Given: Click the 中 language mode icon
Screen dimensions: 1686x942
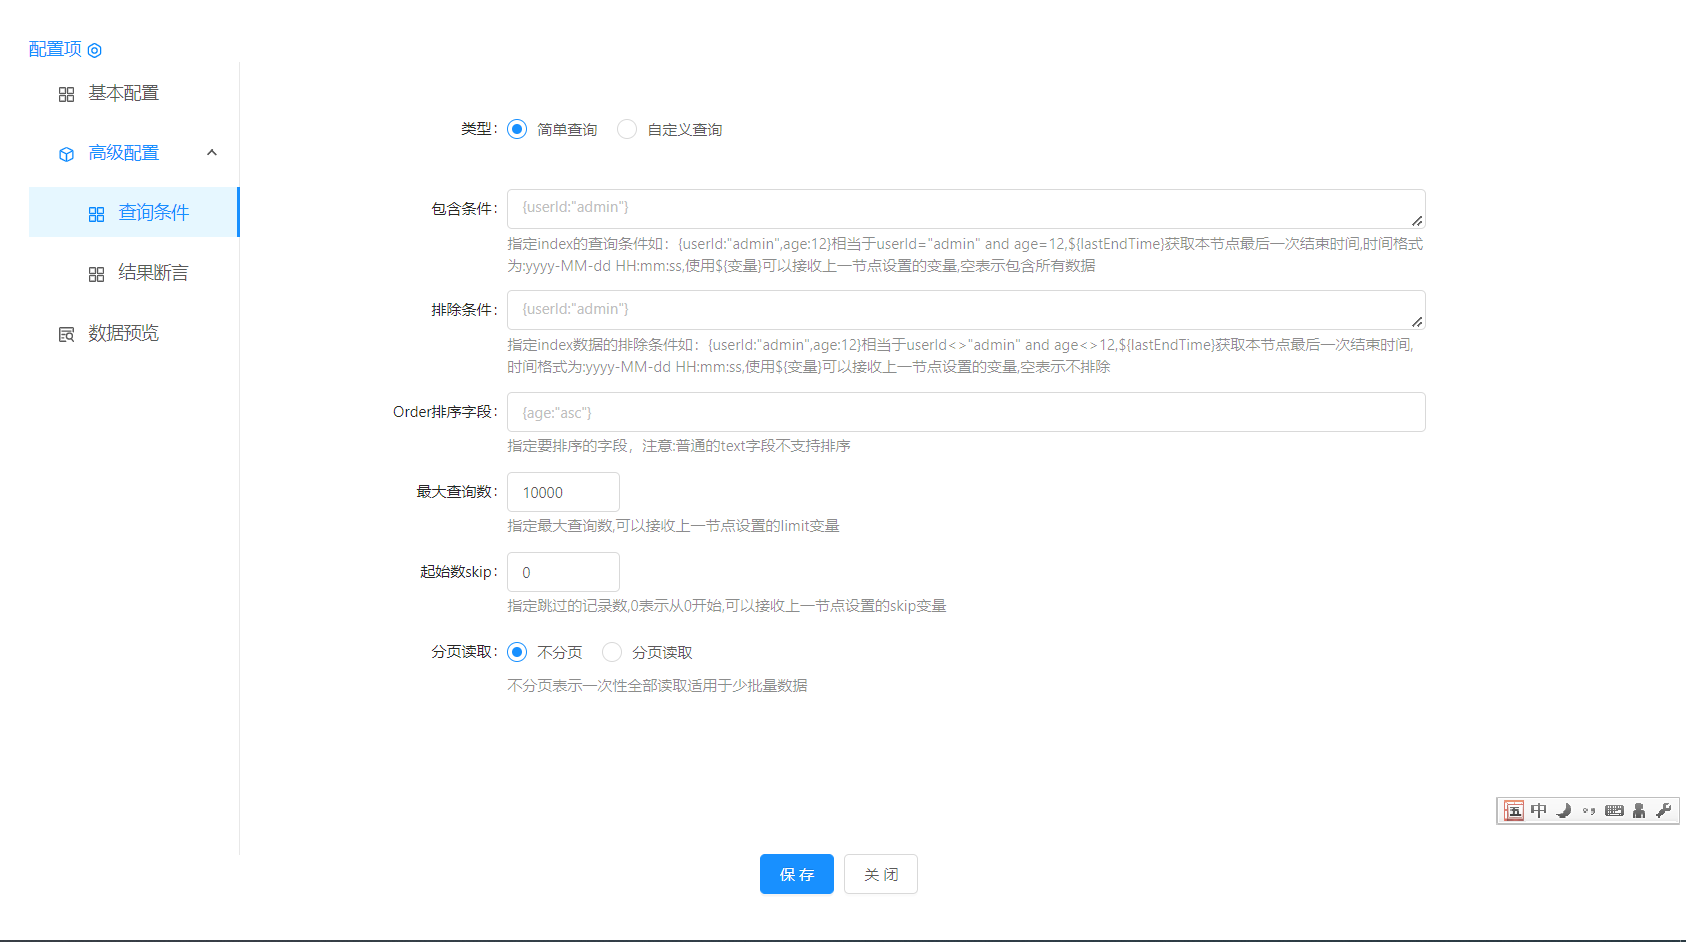Looking at the screenshot, I should 1539,811.
